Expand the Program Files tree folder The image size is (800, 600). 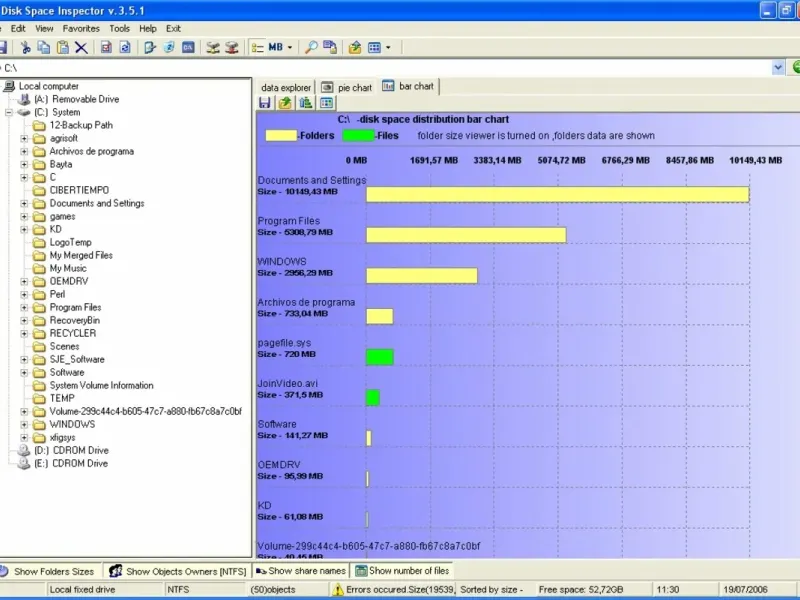24,308
